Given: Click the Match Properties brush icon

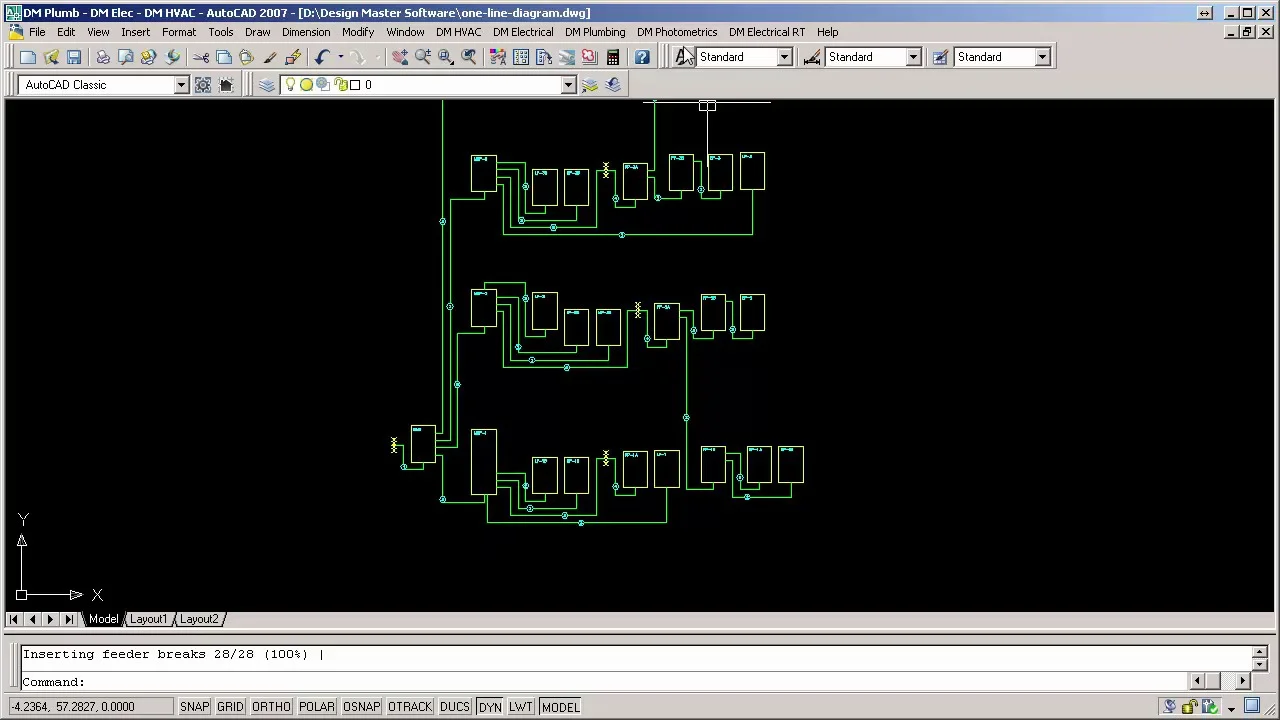Looking at the screenshot, I should (x=270, y=57).
